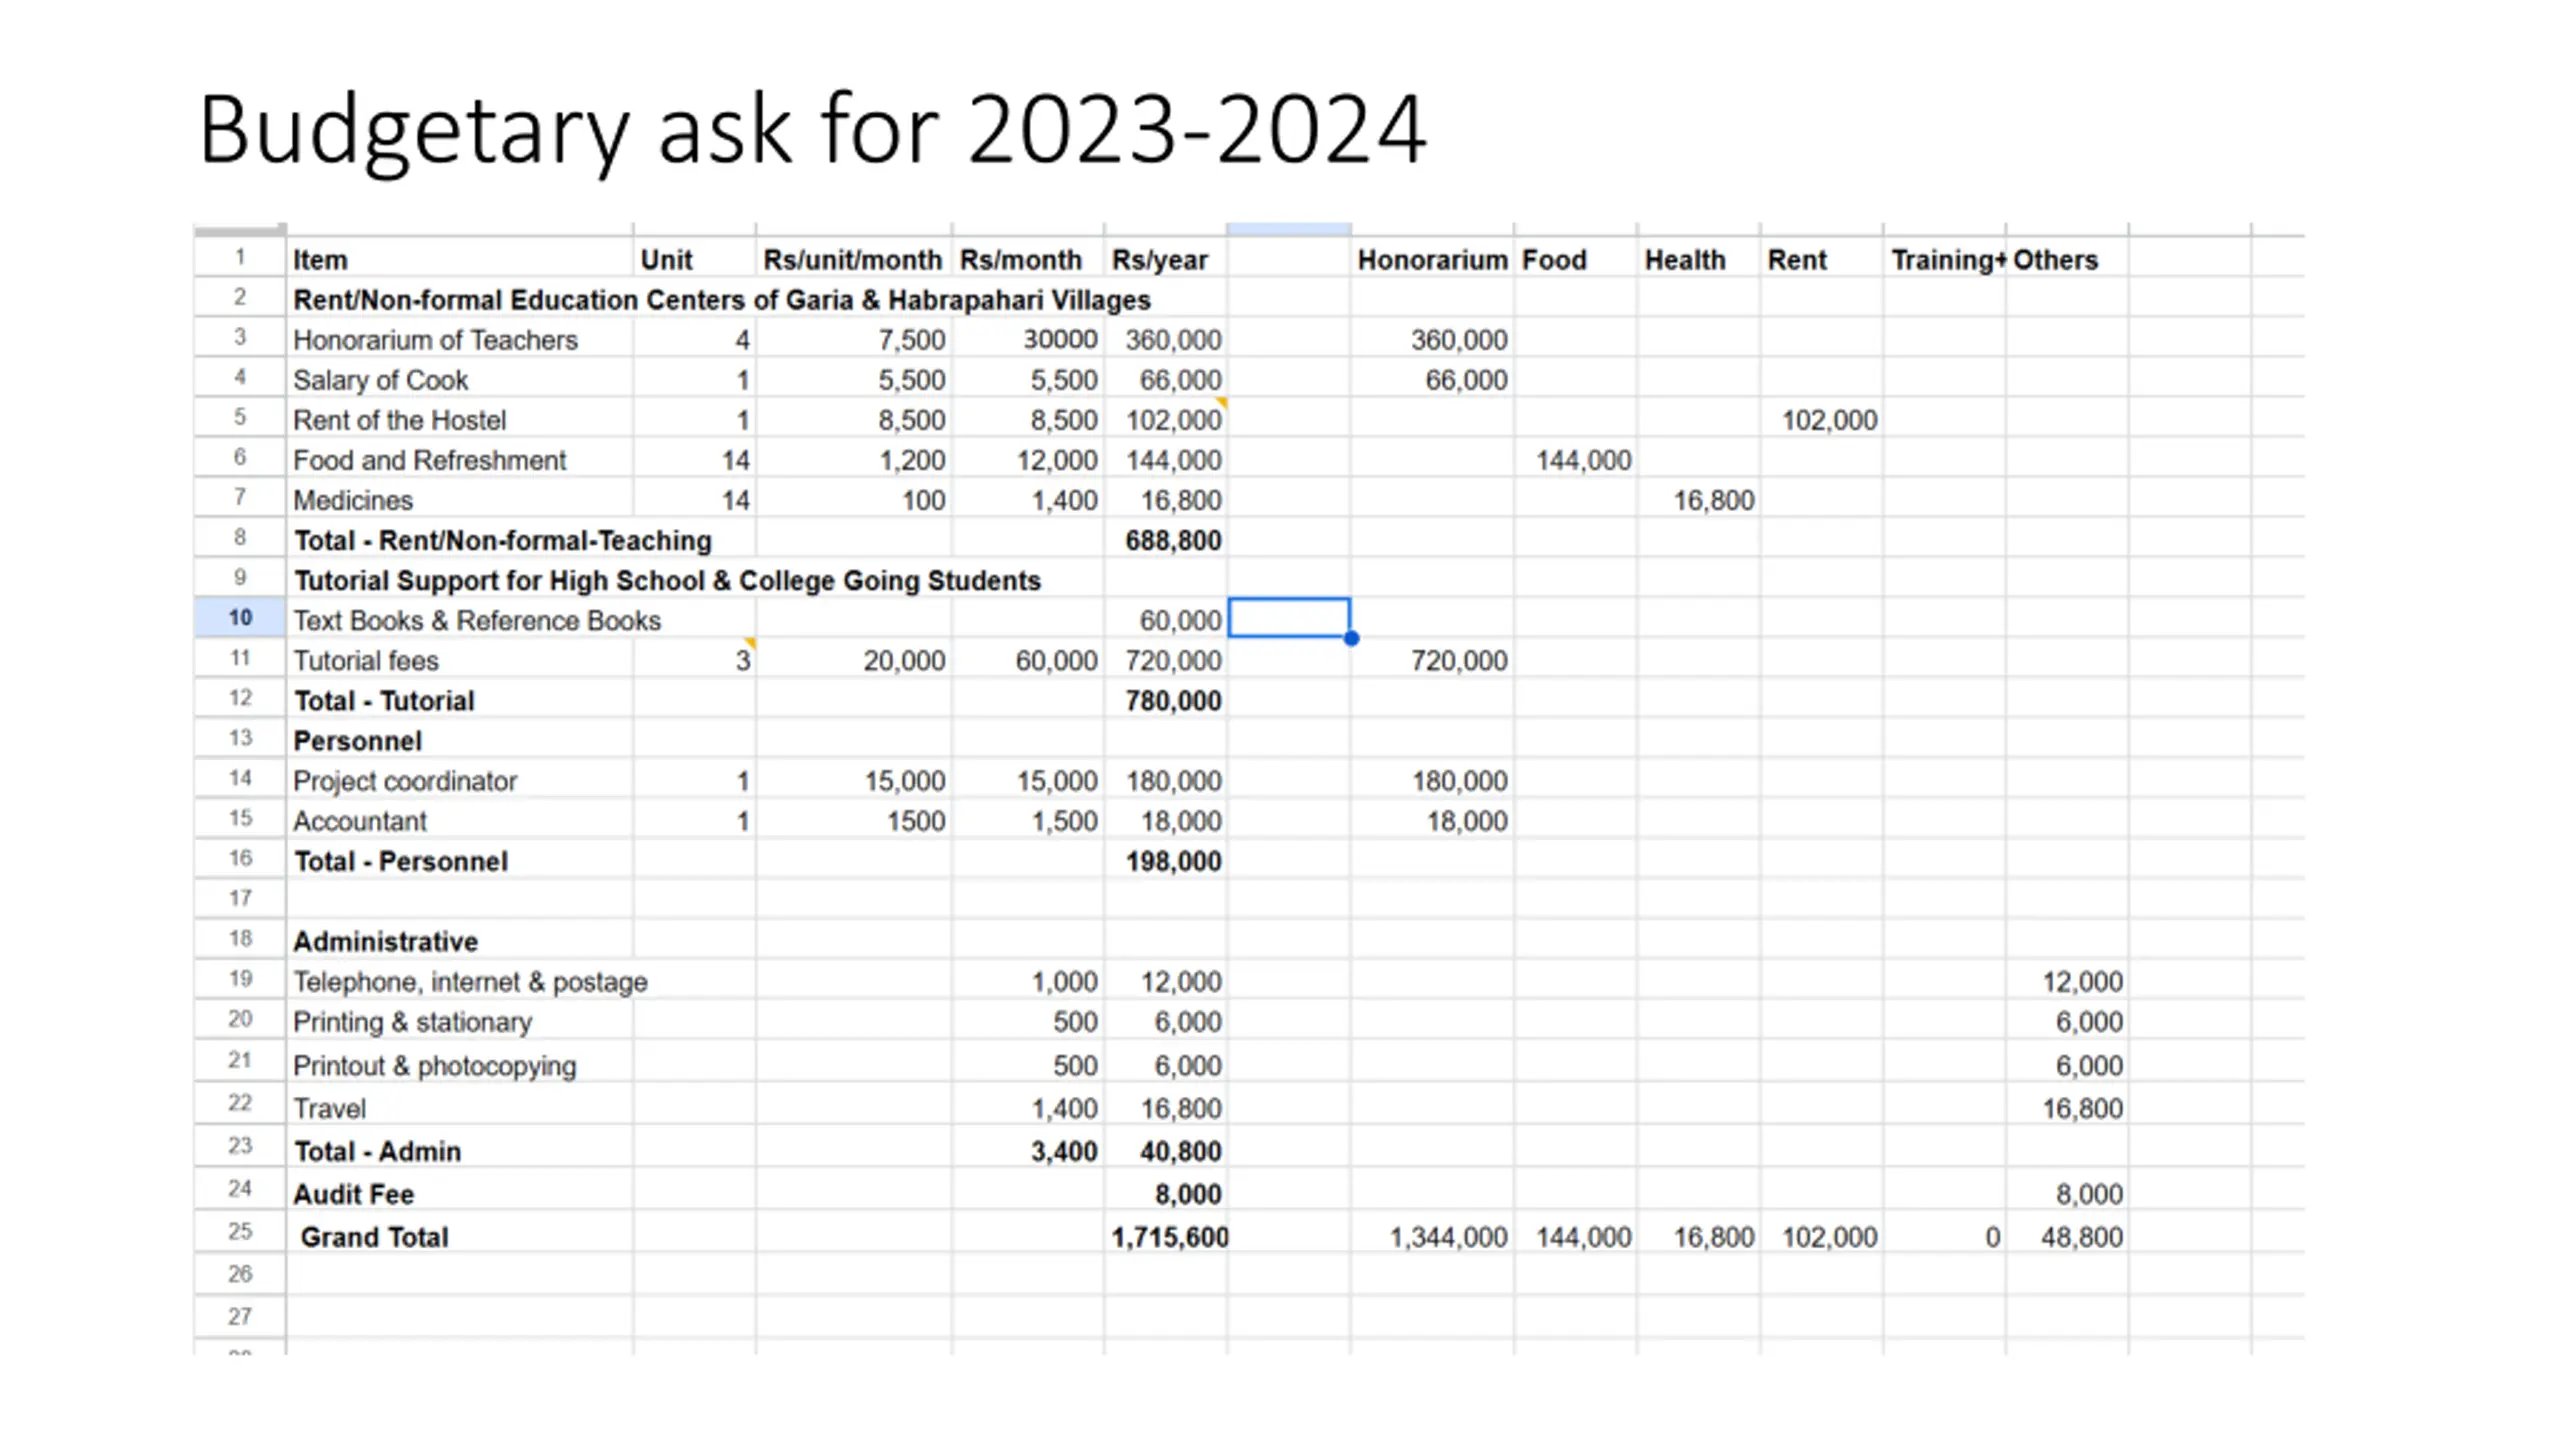Click row header number 1
This screenshot has height=1440, width=2560.
[x=240, y=257]
